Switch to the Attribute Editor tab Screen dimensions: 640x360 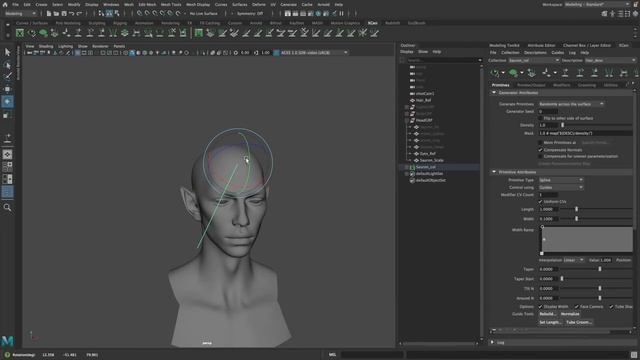point(541,45)
